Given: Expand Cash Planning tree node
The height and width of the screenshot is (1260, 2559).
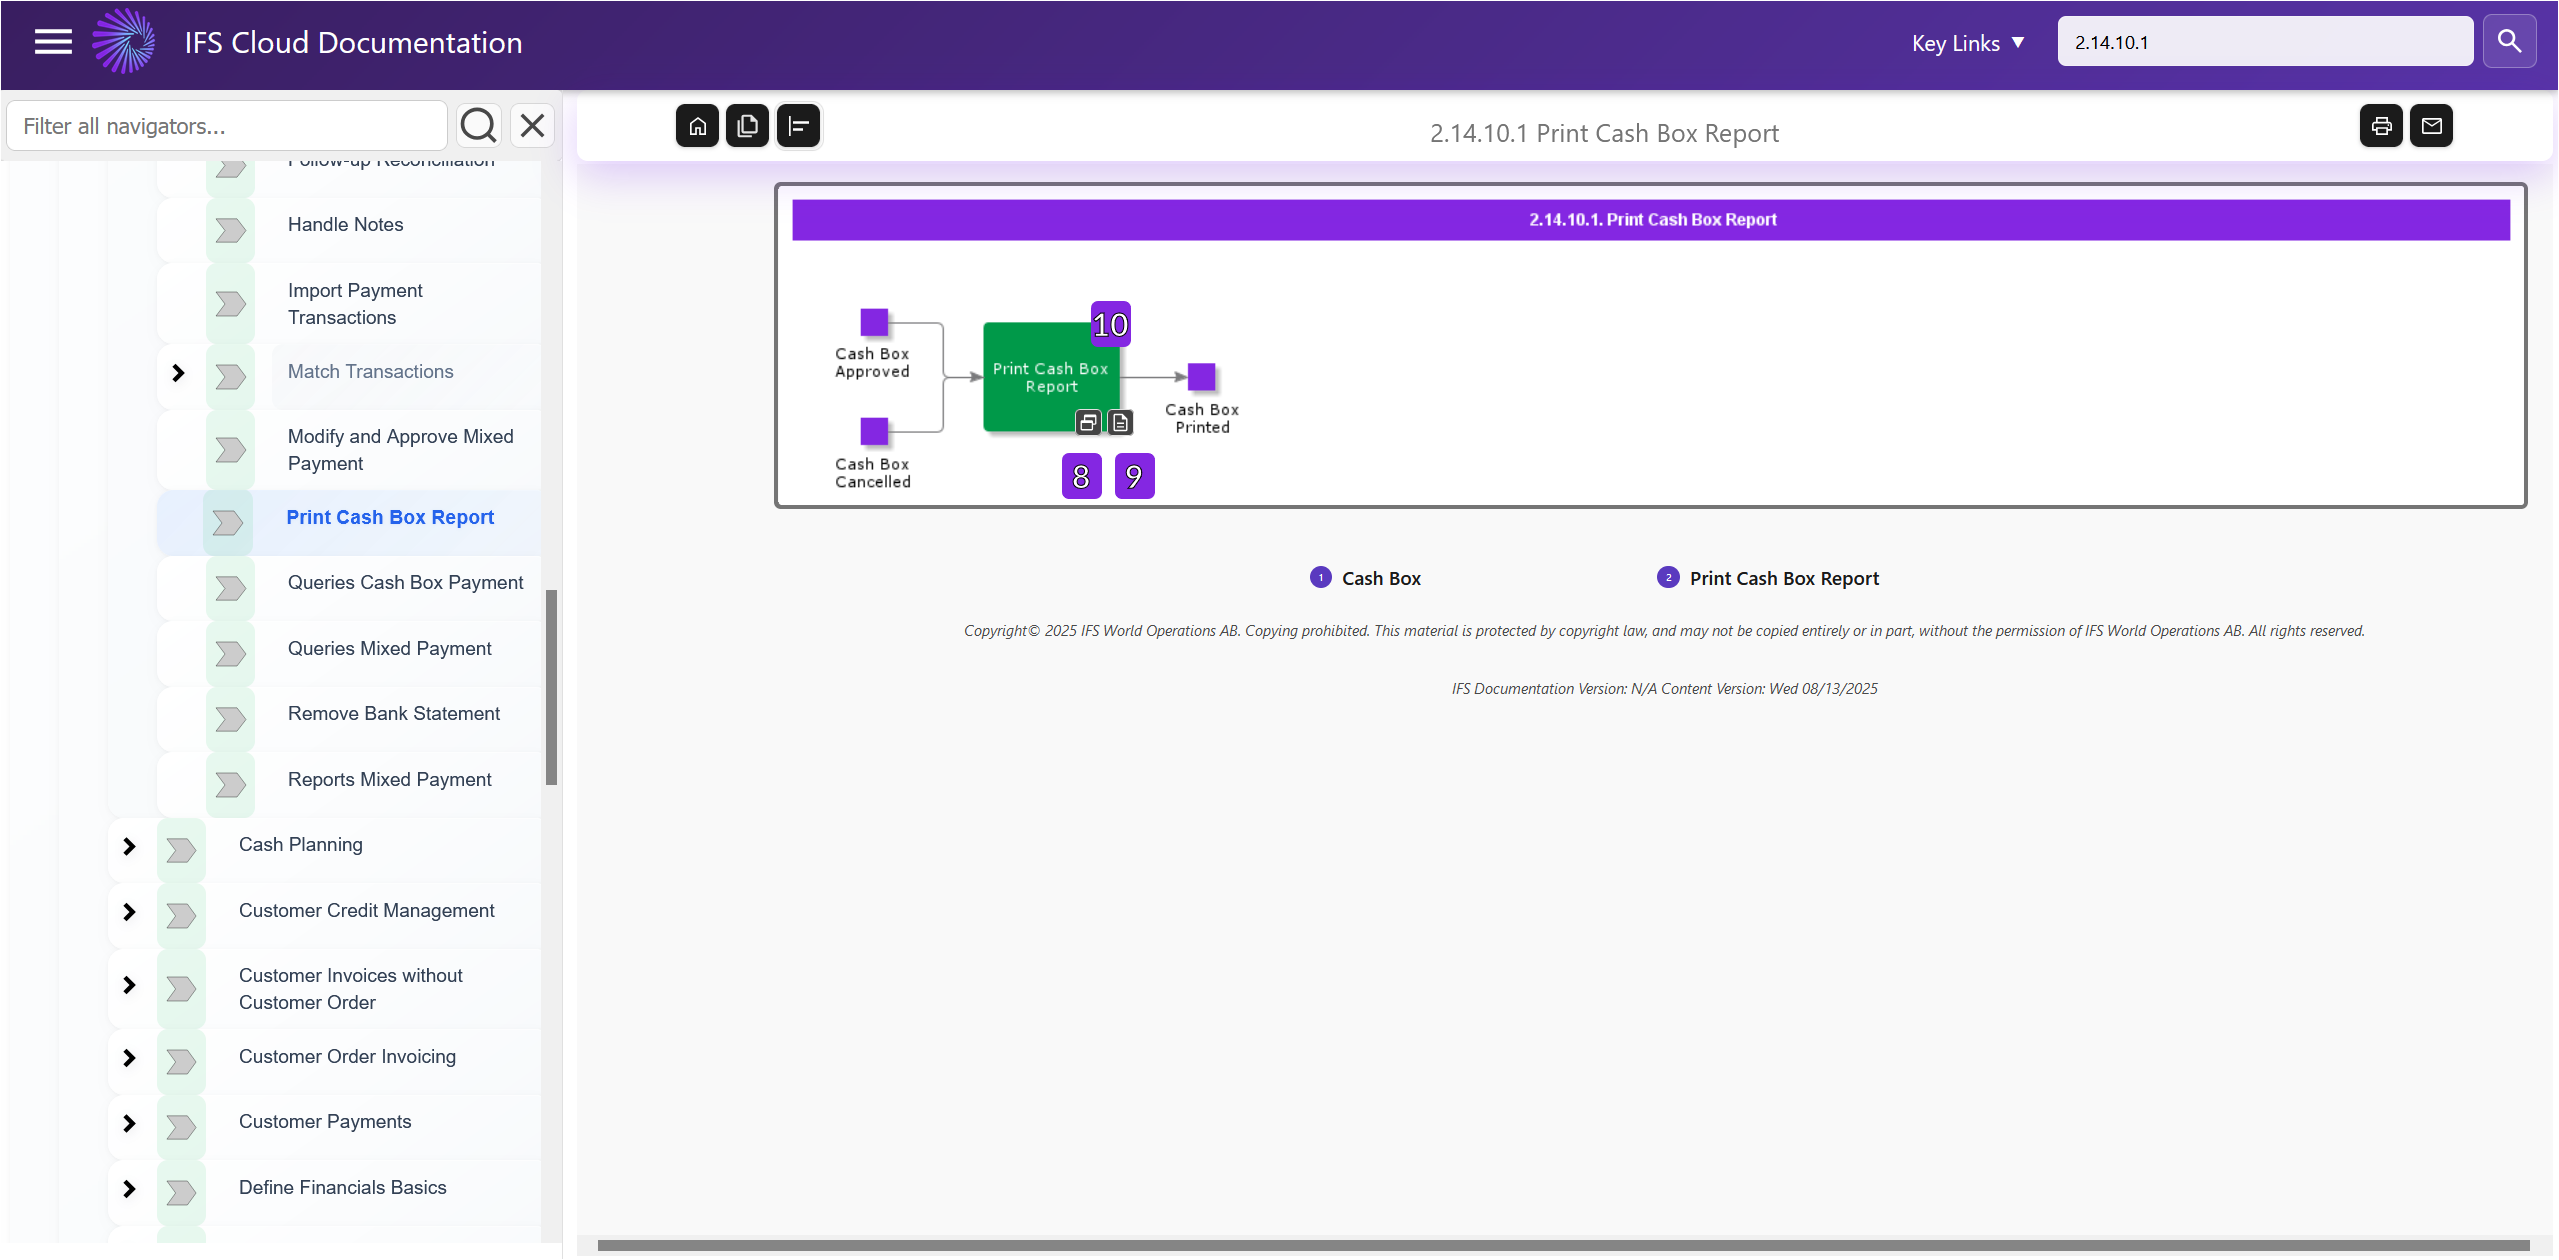Looking at the screenshot, I should pos(129,846).
